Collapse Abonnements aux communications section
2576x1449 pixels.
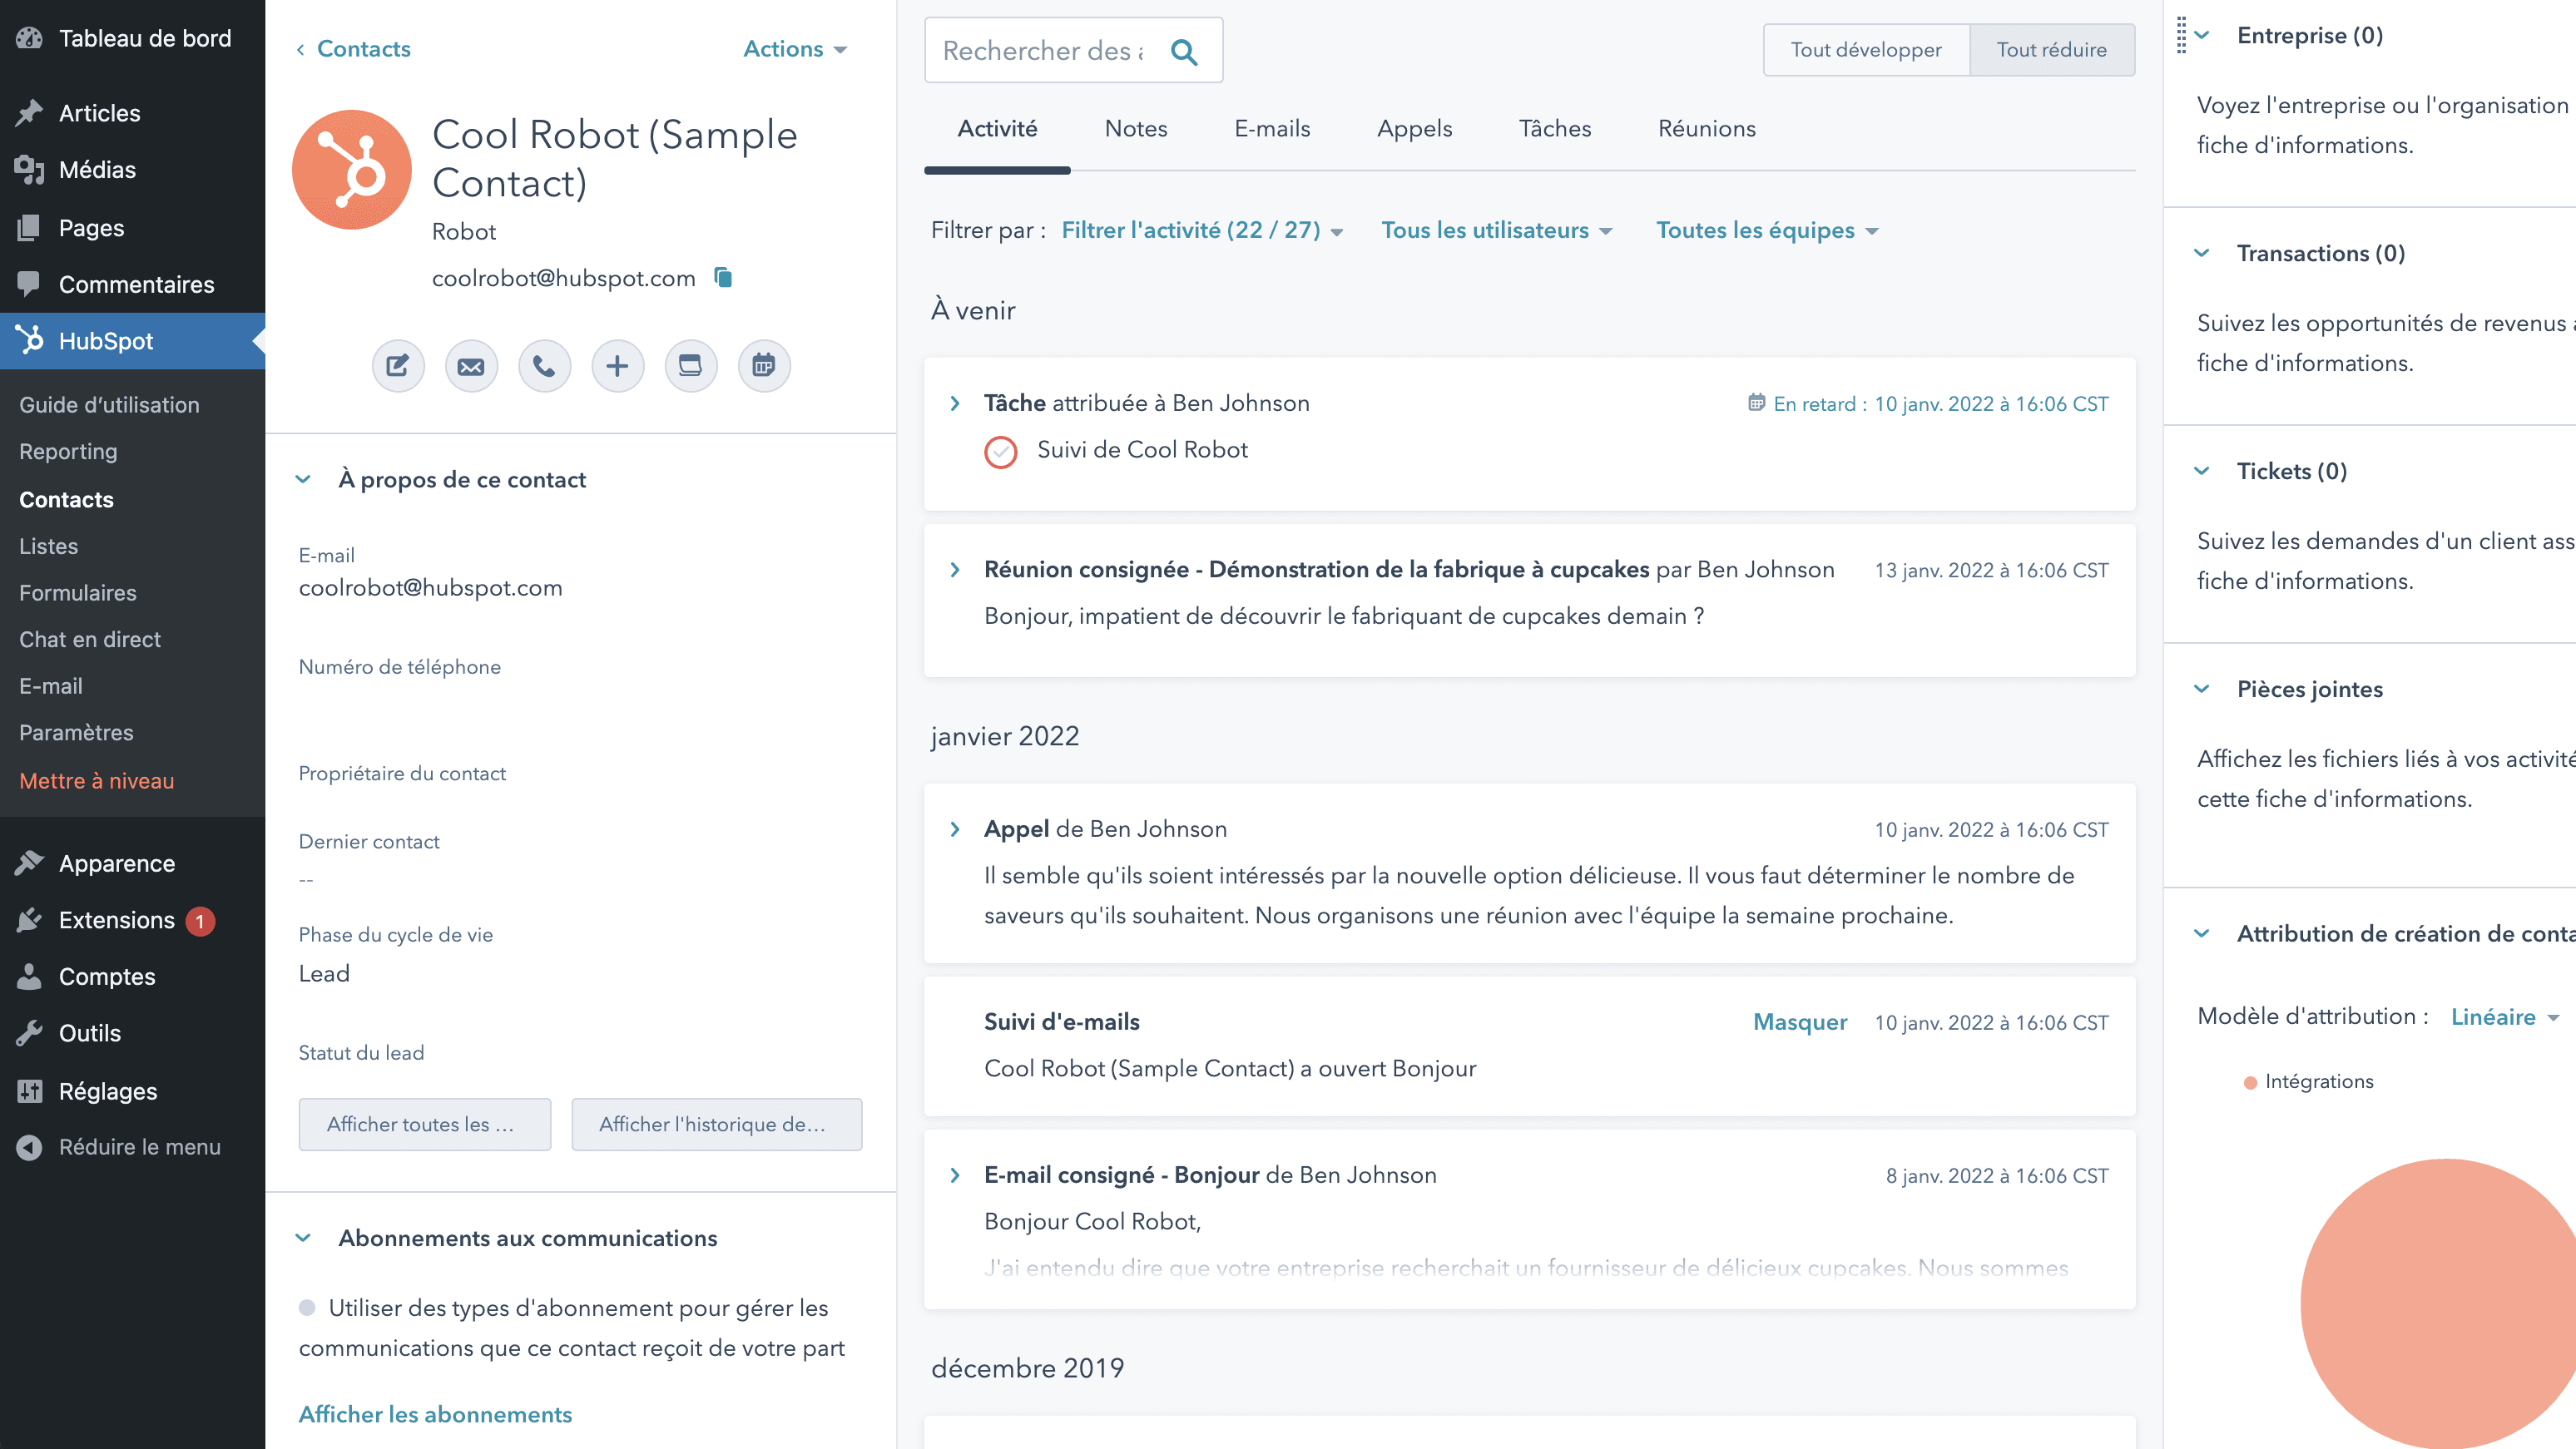[303, 1238]
